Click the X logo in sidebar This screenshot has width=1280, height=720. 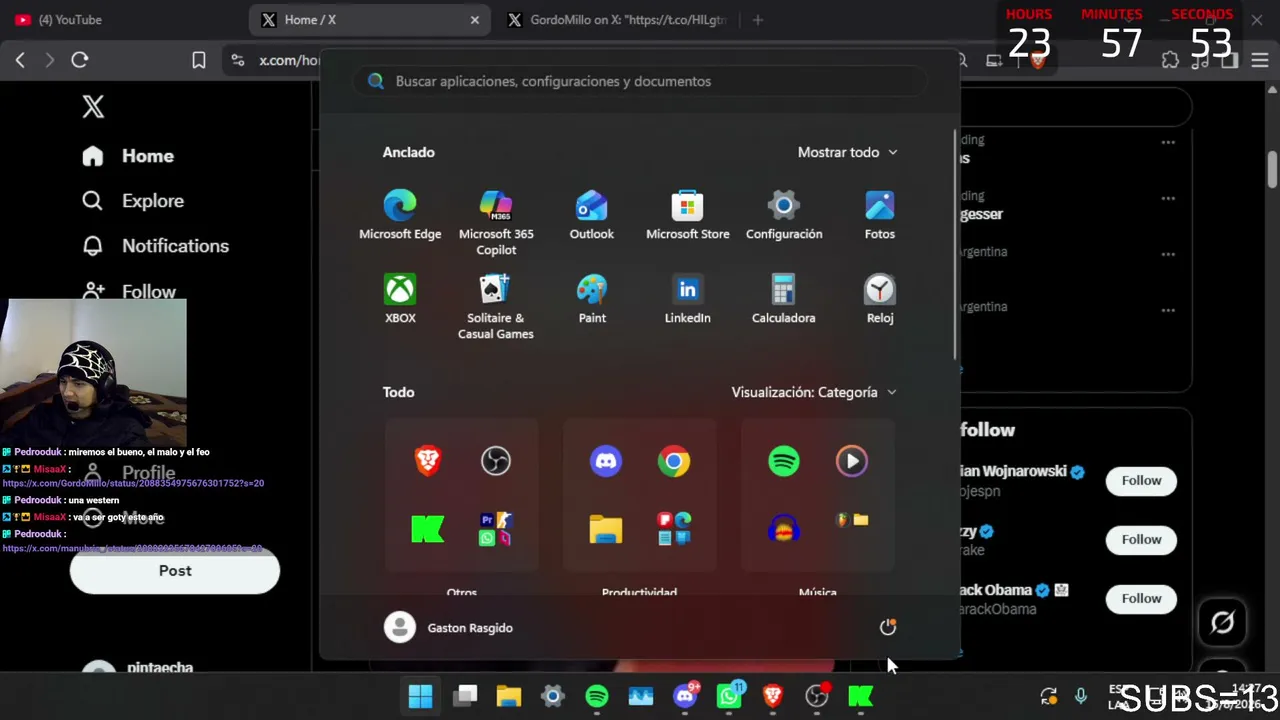(93, 106)
